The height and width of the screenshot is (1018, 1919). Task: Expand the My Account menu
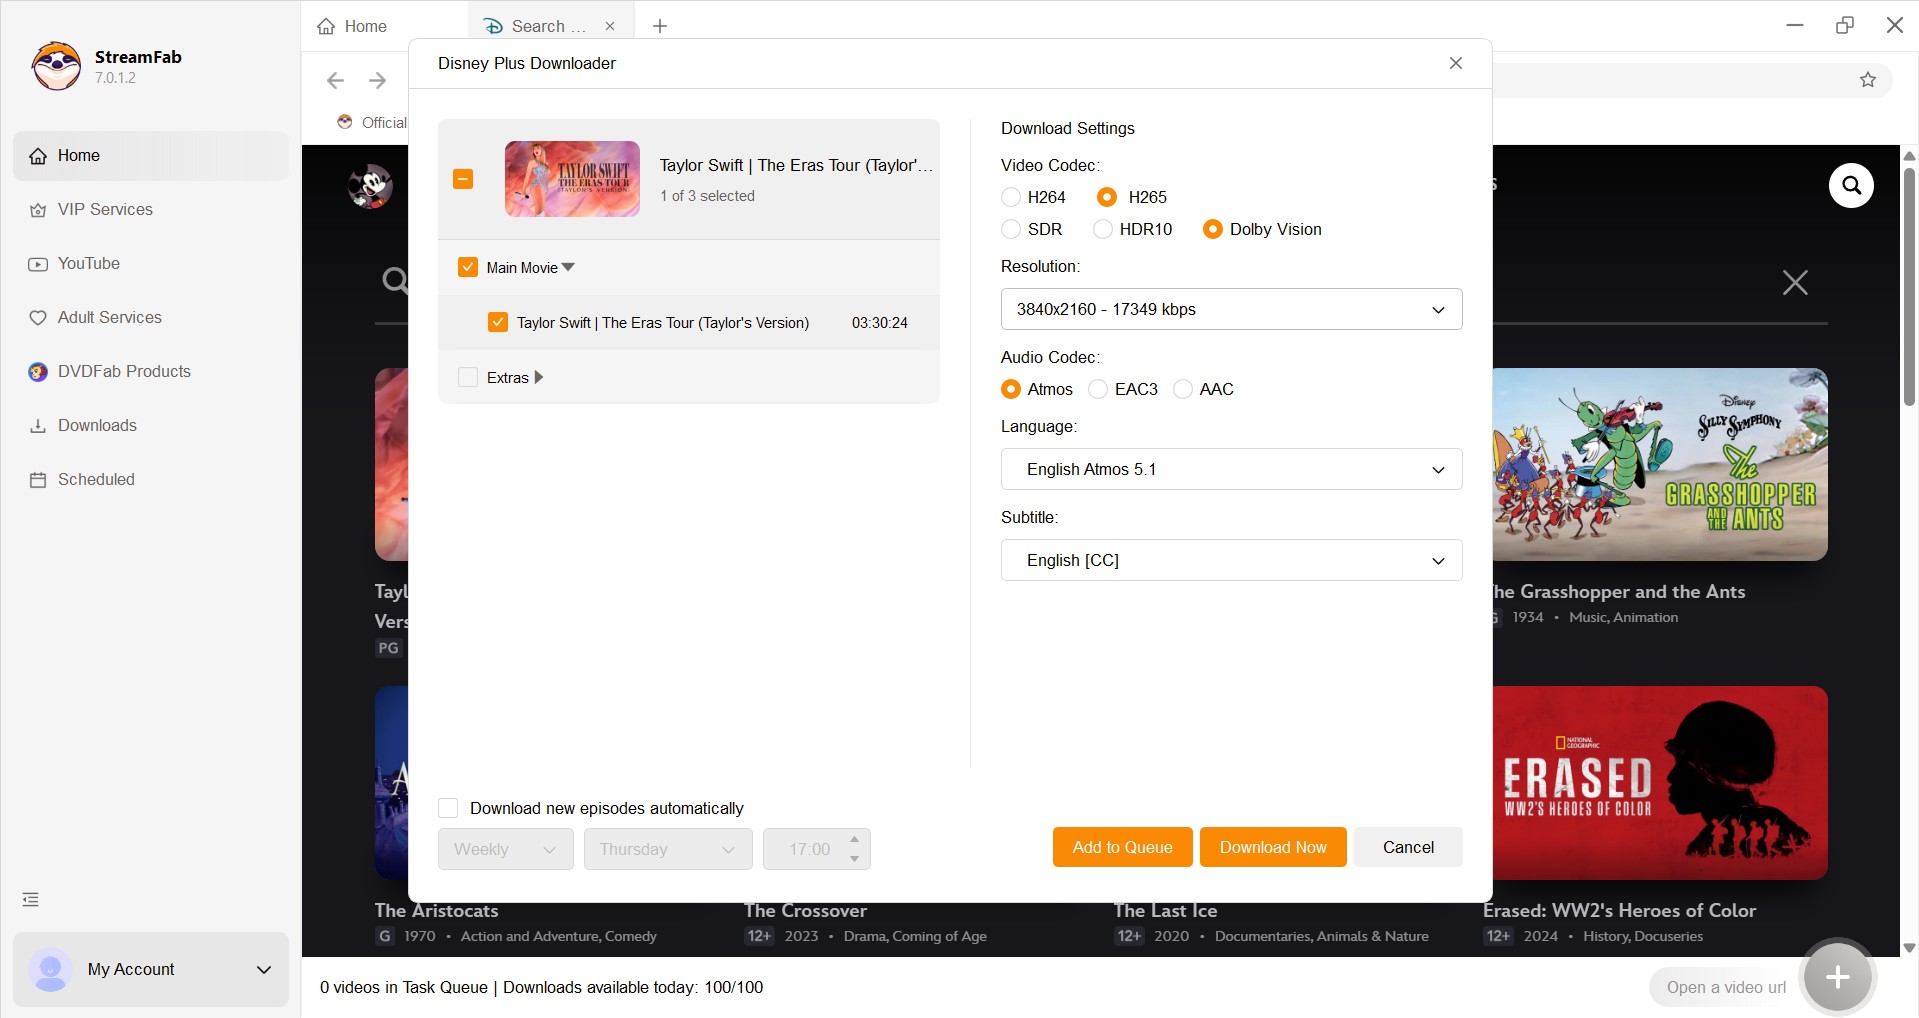tap(263, 969)
